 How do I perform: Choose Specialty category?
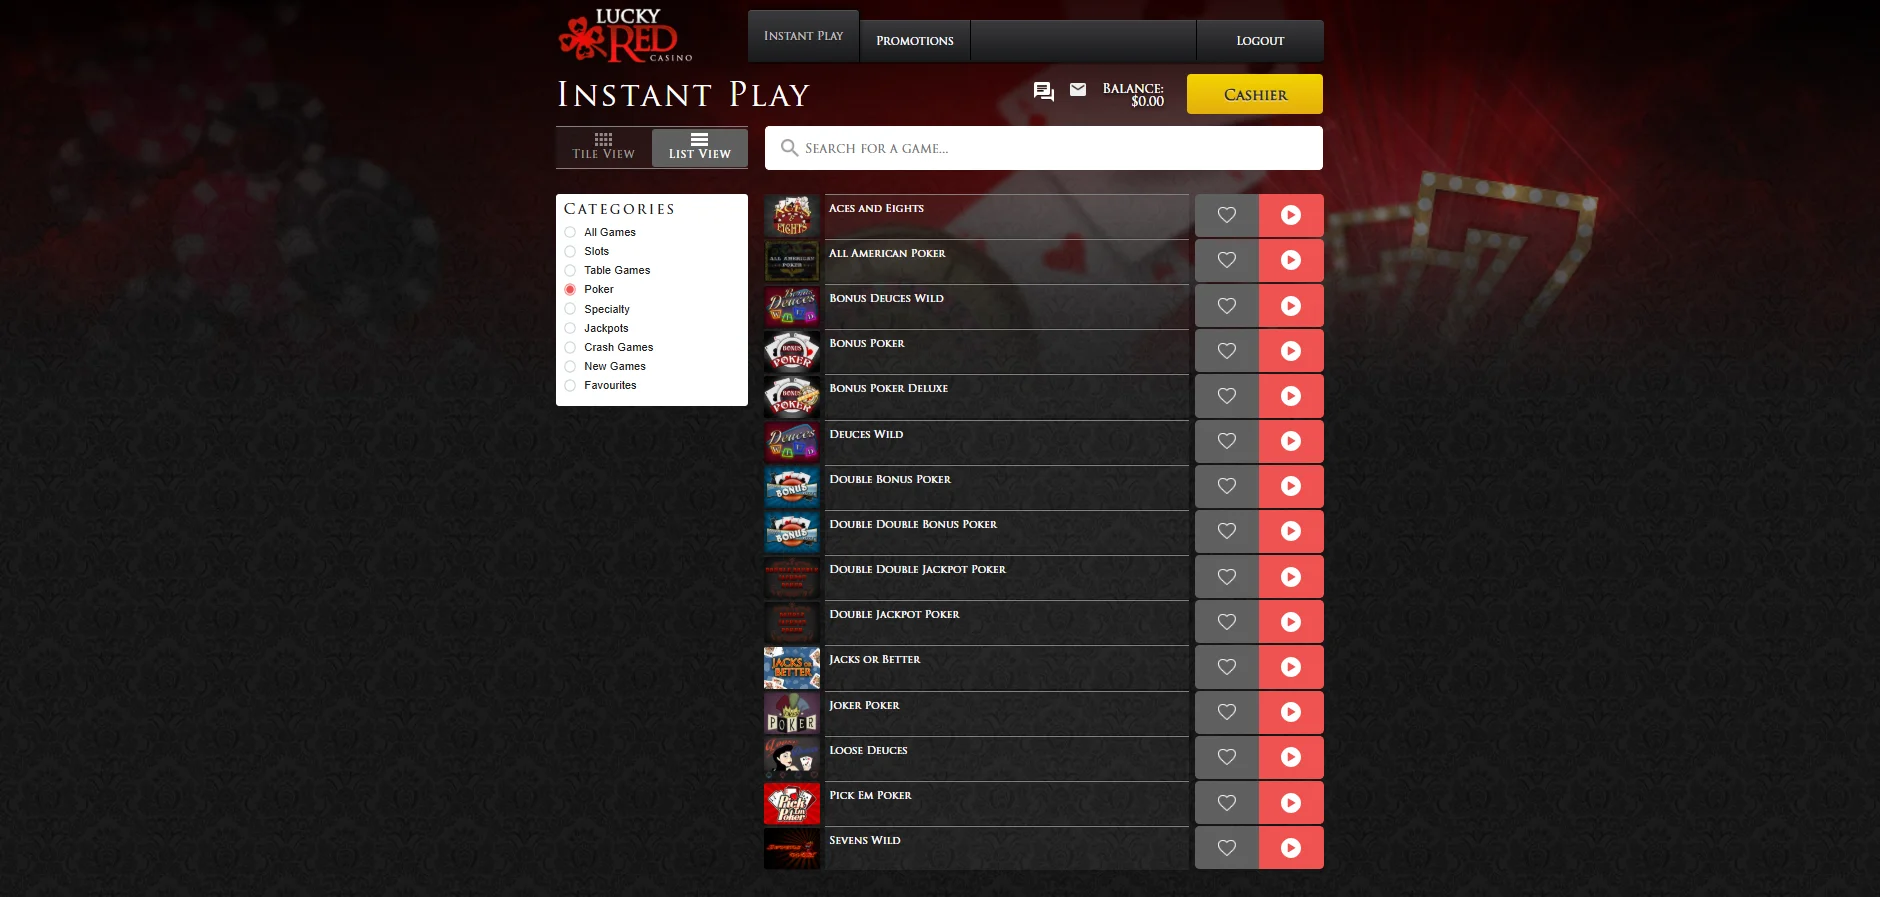click(x=570, y=309)
